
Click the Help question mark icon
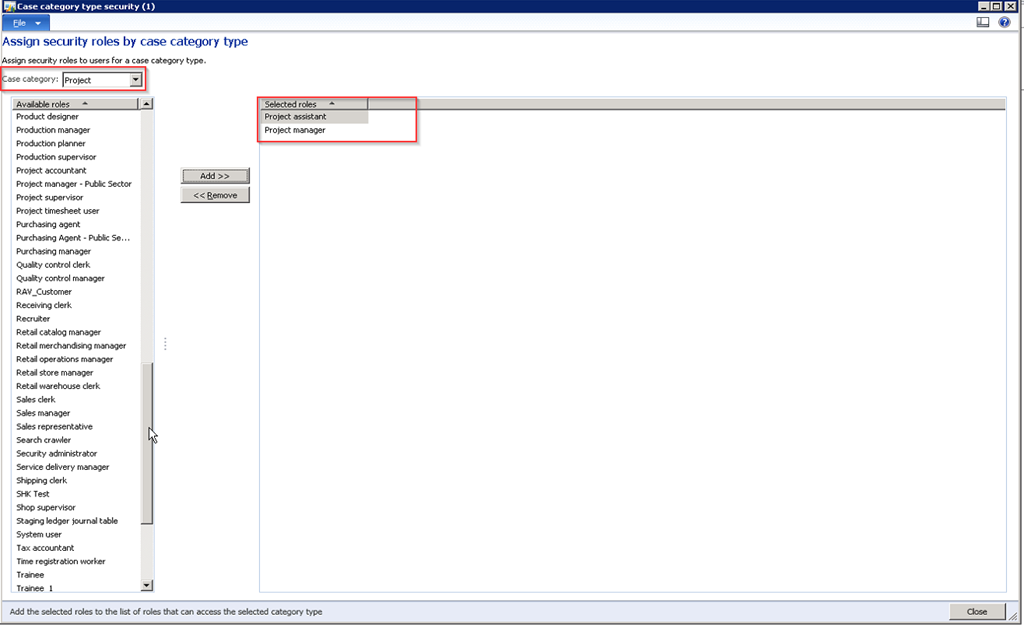click(x=1004, y=22)
